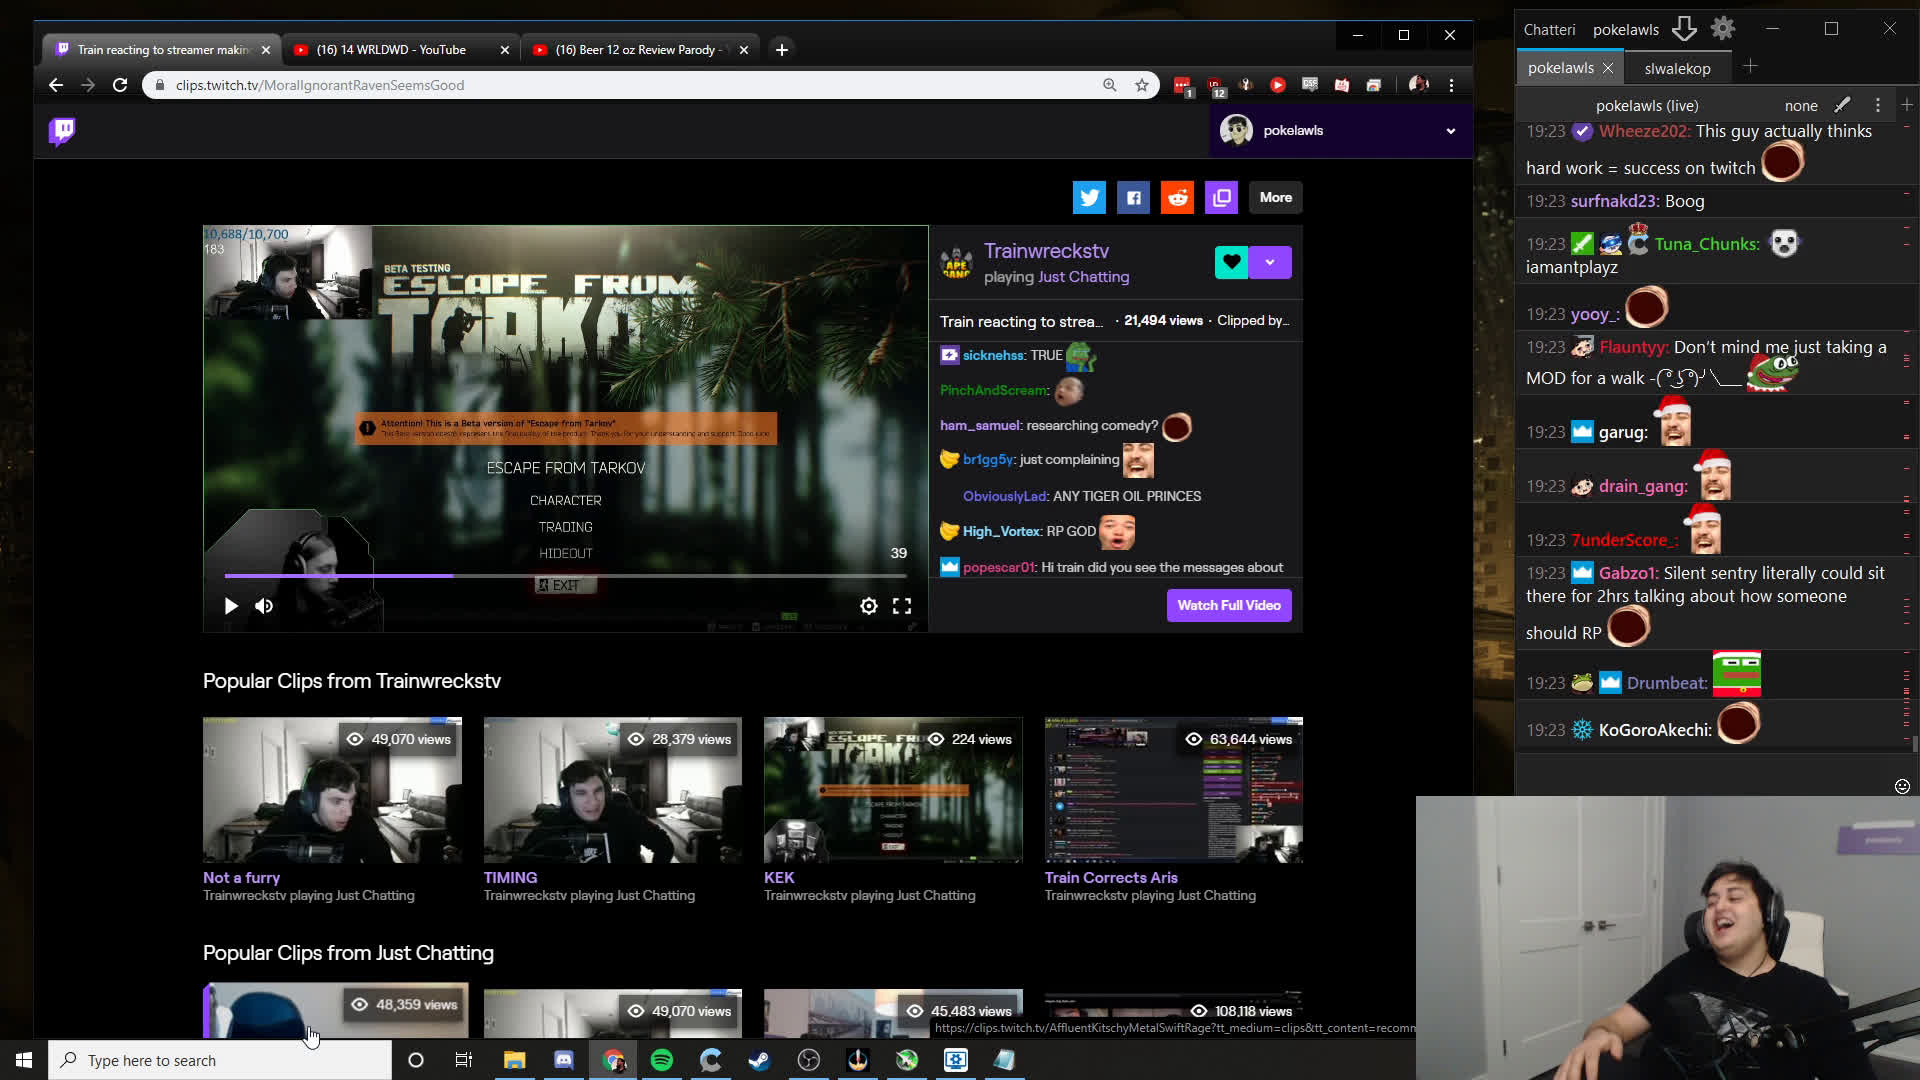Click the Twitch logo in the header
1920x1080 pixels.
tap(62, 131)
